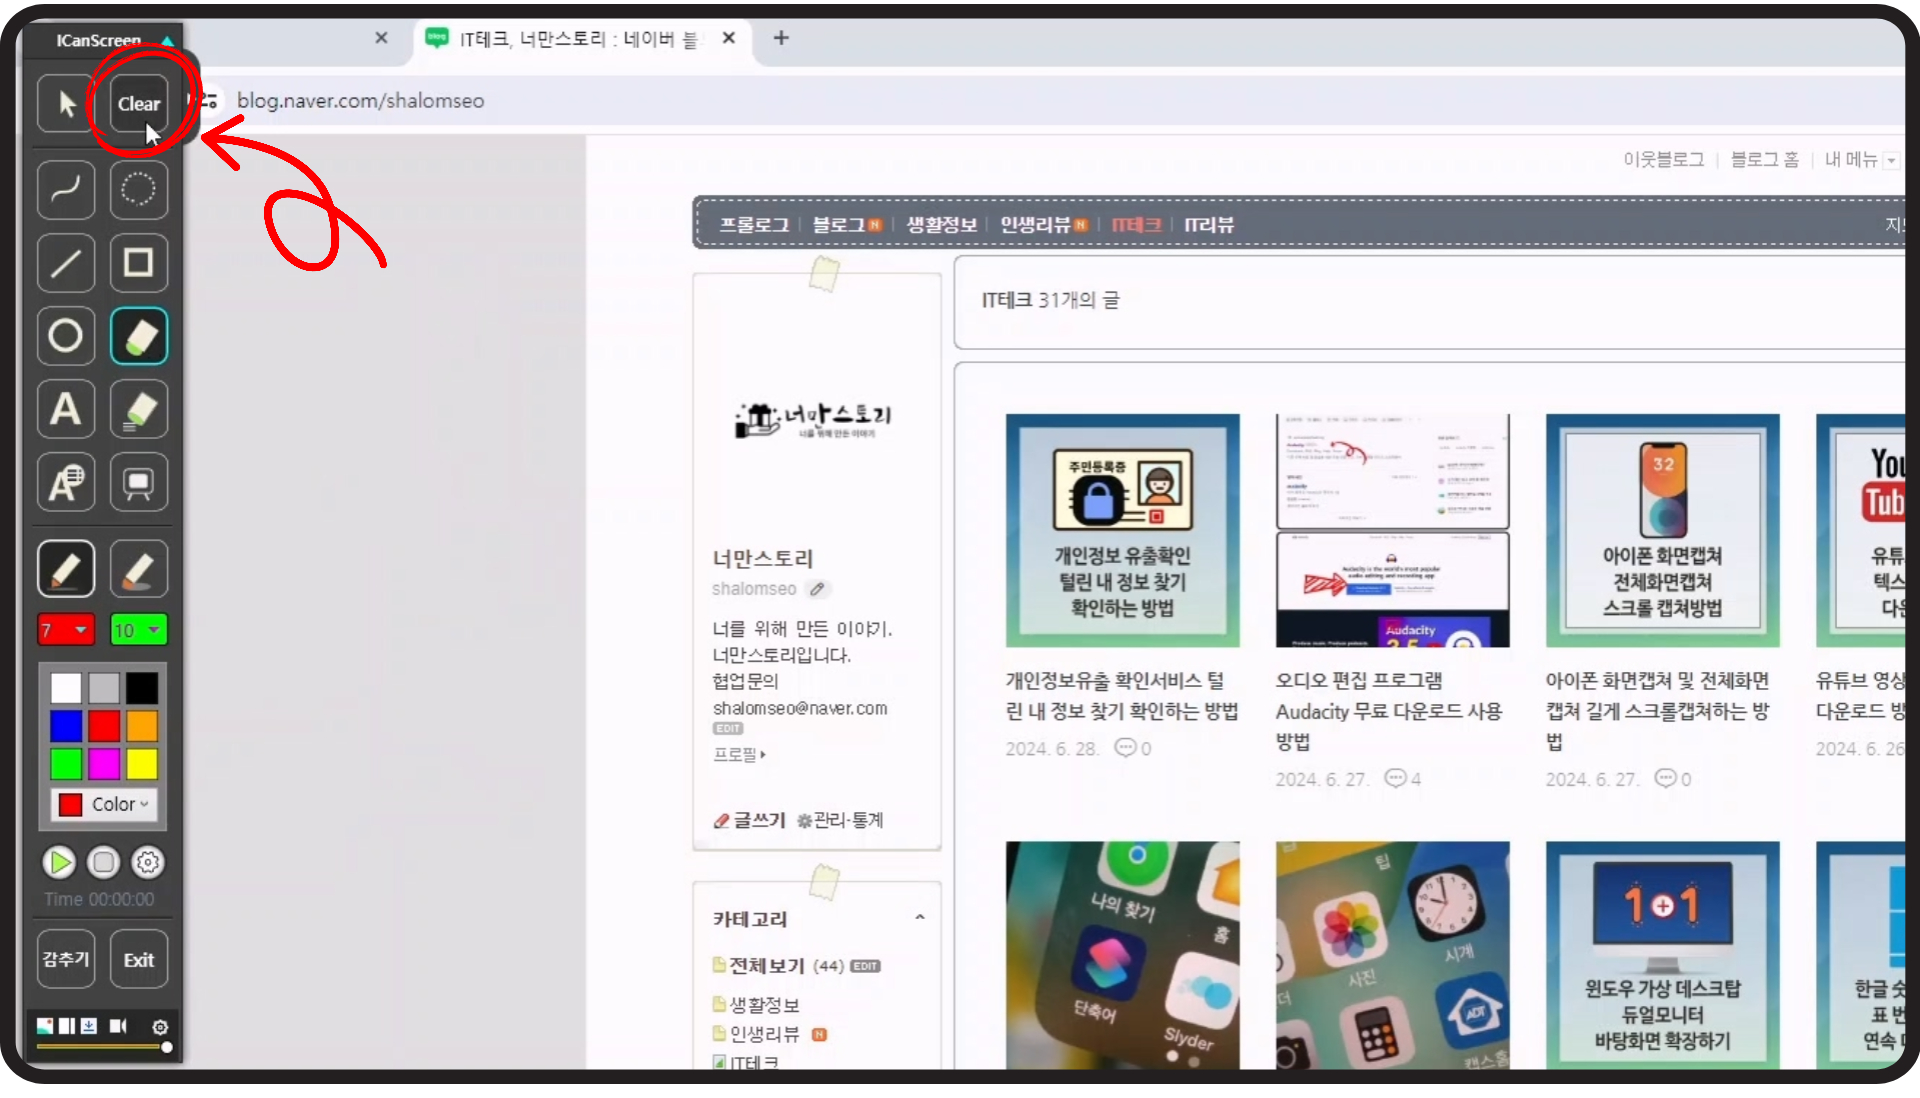This screenshot has height=1098, width=1920.
Task: Open the IT리뷰 blog menu
Action: tap(1209, 225)
